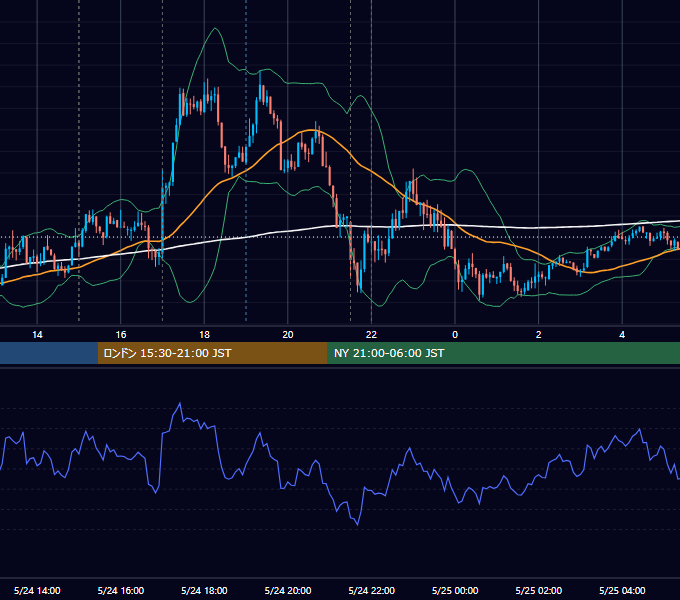Select the ロンドン 15:30-21:00 JST session bar
The width and height of the screenshot is (680, 600).
click(212, 353)
